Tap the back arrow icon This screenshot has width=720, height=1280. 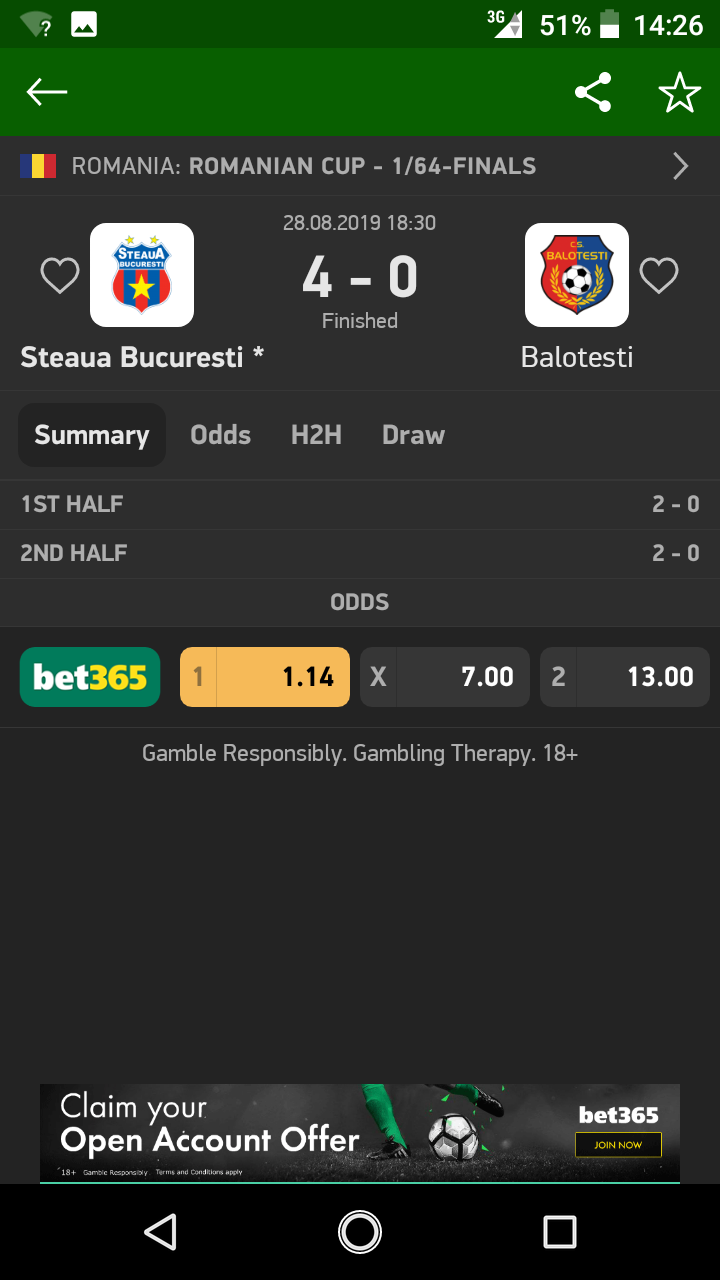47,93
